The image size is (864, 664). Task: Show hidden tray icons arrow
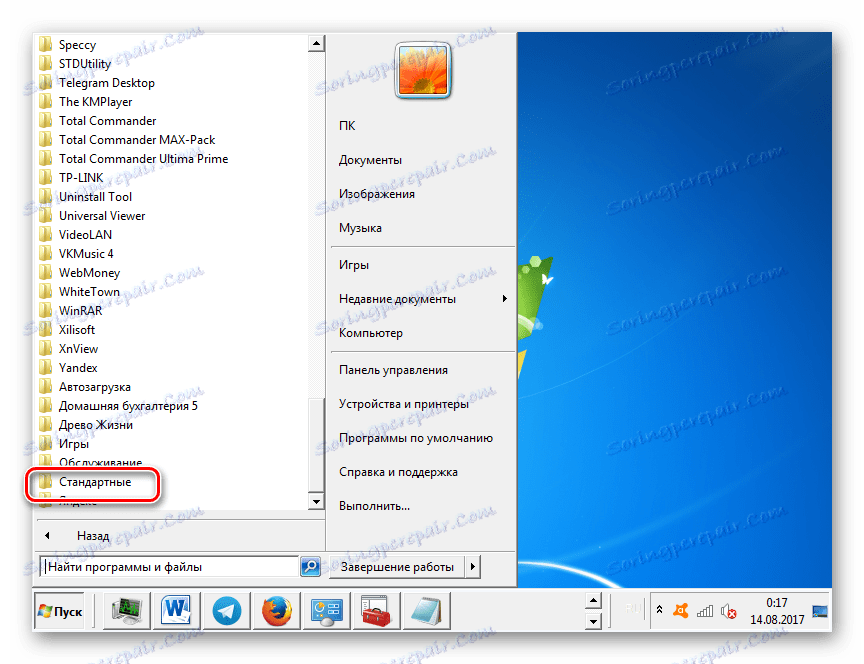coord(660,610)
